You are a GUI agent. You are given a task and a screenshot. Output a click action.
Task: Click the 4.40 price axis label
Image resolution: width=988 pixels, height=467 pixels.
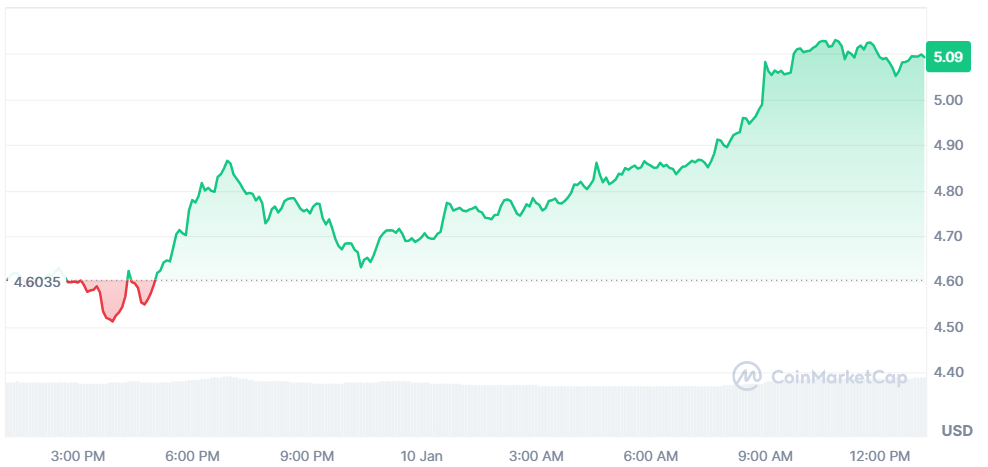(949, 372)
